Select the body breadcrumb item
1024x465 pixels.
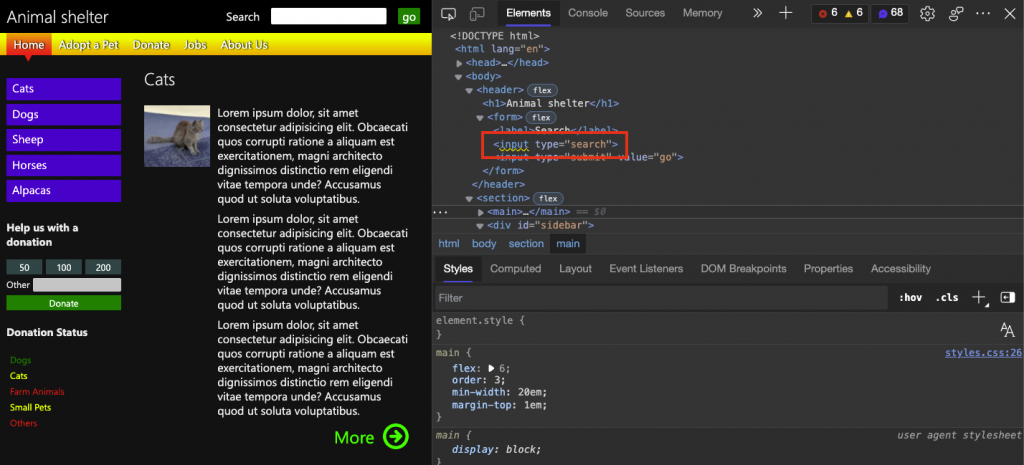[484, 244]
